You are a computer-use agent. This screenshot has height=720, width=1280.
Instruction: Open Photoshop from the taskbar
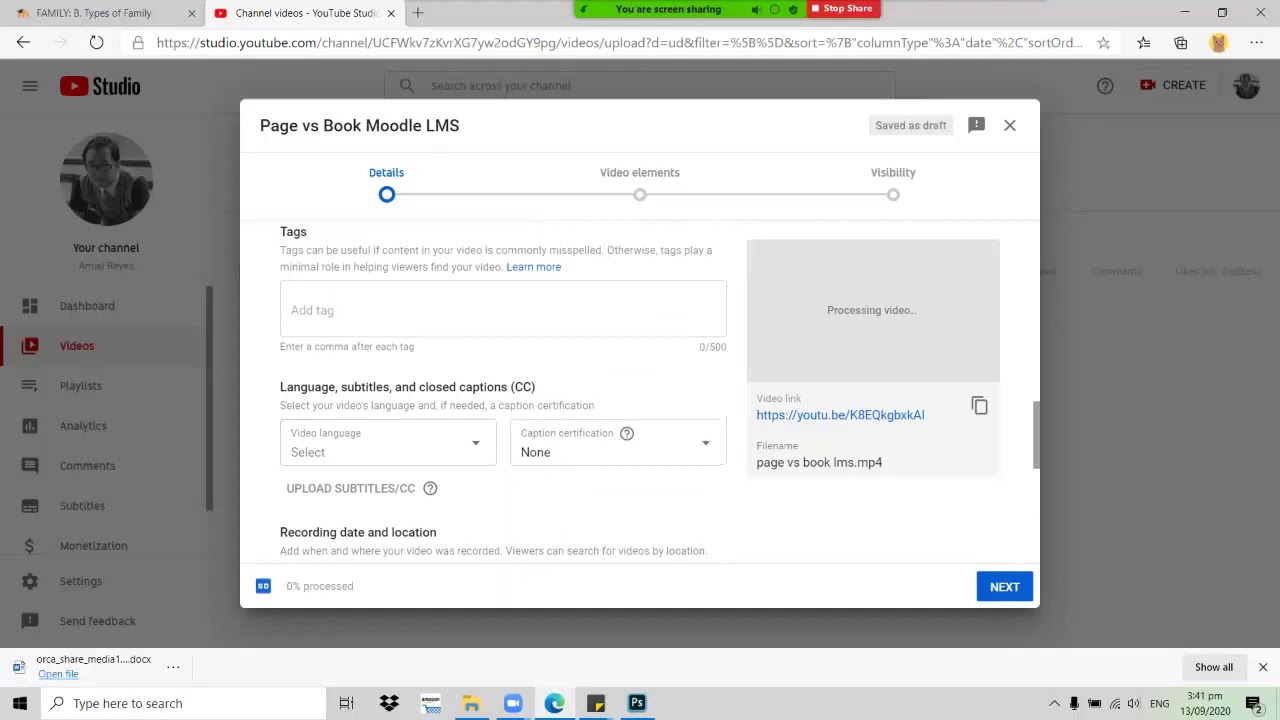tap(637, 704)
